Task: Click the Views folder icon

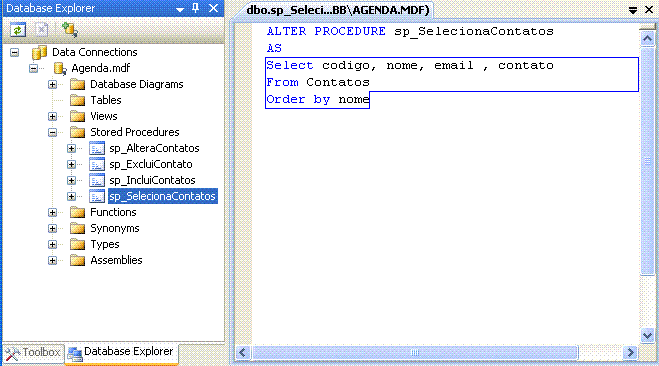Action: point(77,116)
